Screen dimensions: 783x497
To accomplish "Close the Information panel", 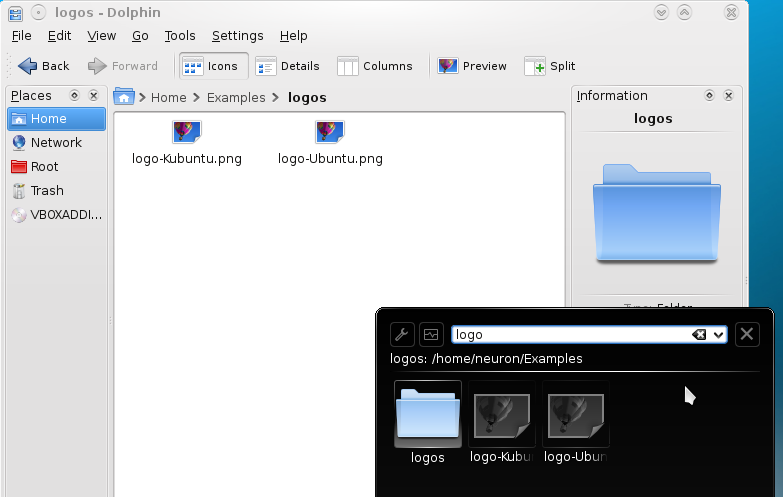I will [x=729, y=95].
